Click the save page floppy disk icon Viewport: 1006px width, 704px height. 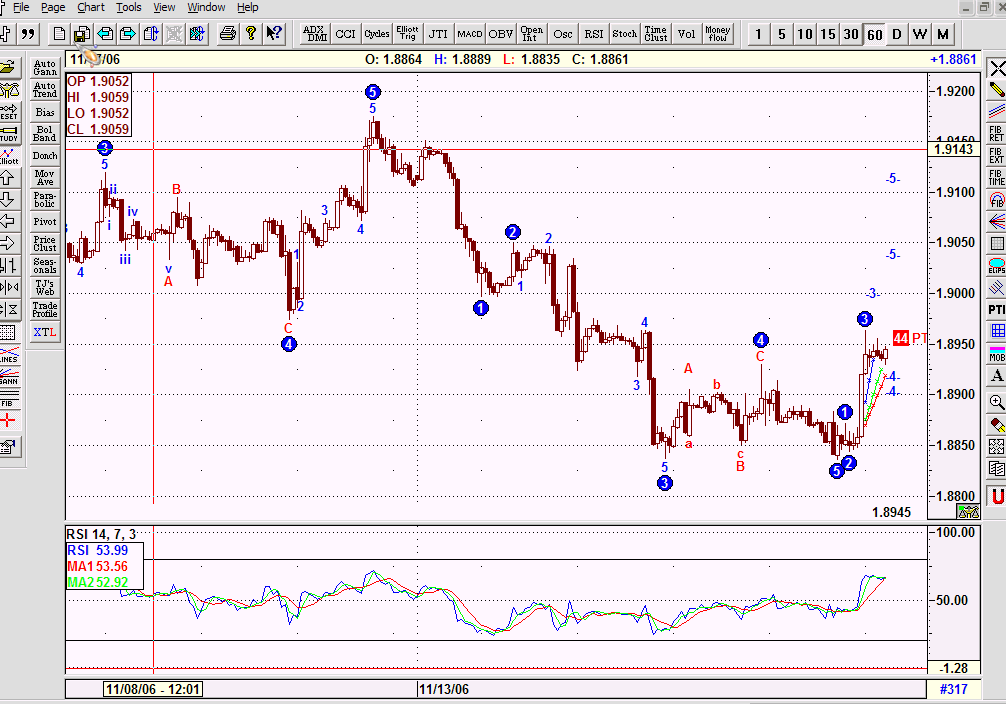81,34
